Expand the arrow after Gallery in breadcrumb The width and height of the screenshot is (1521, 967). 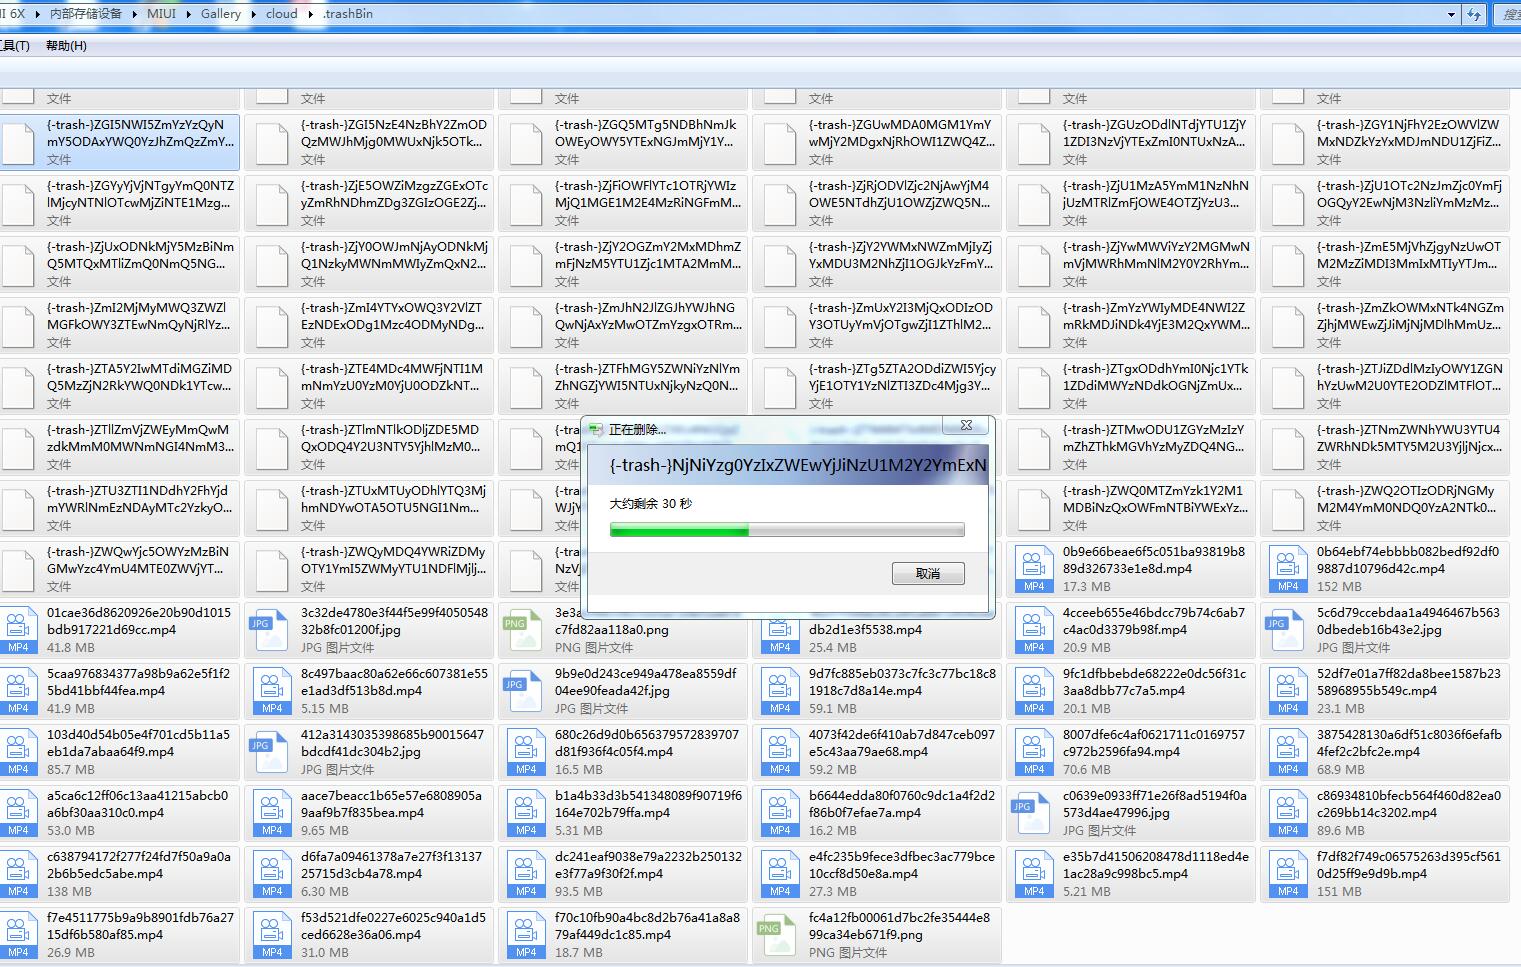point(254,14)
